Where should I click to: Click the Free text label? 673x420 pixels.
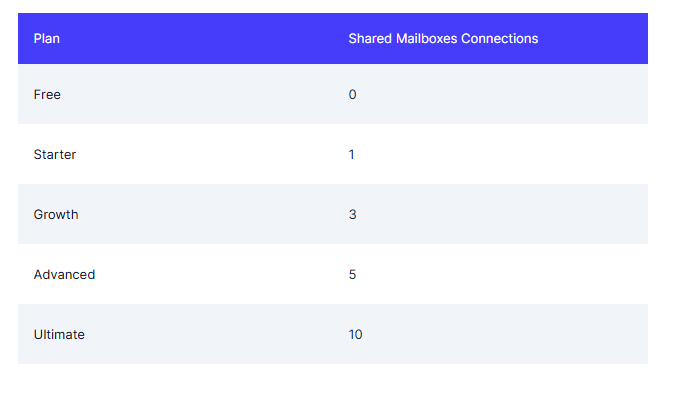[x=47, y=94]
